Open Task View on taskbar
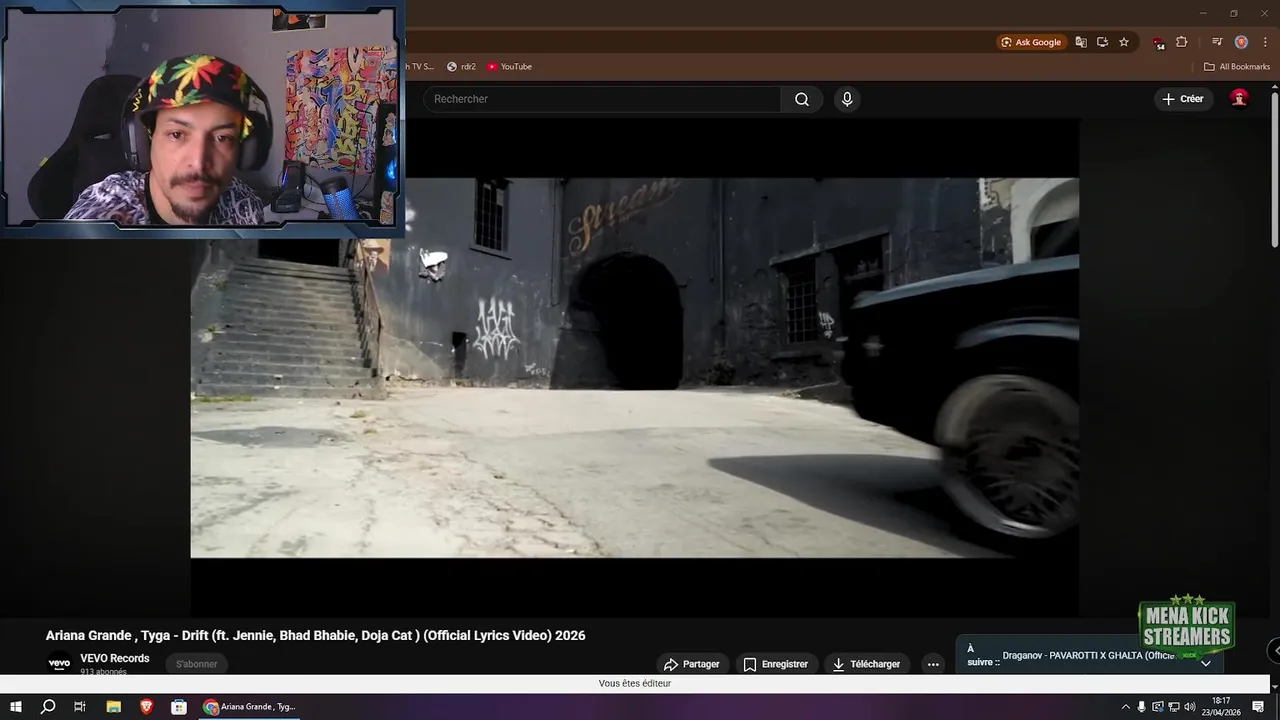The image size is (1280, 720). point(80,707)
